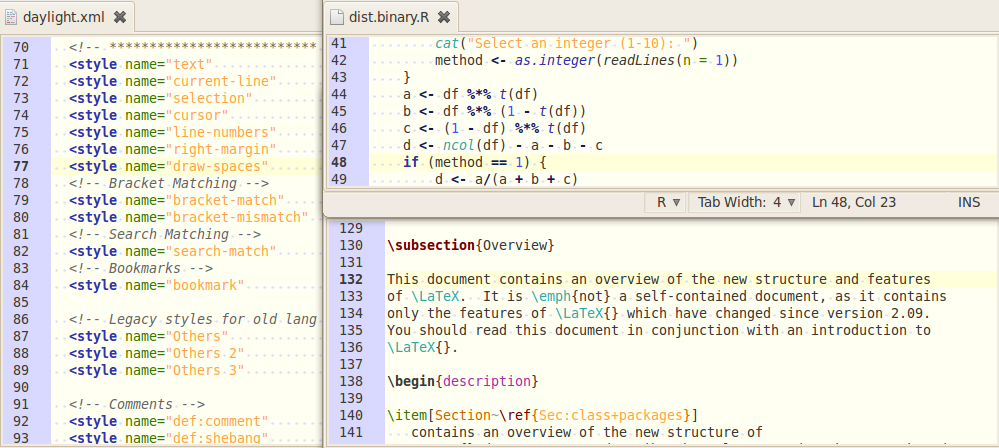Click the Ln 48, Col 23 status
999x448 pixels.
click(x=854, y=203)
